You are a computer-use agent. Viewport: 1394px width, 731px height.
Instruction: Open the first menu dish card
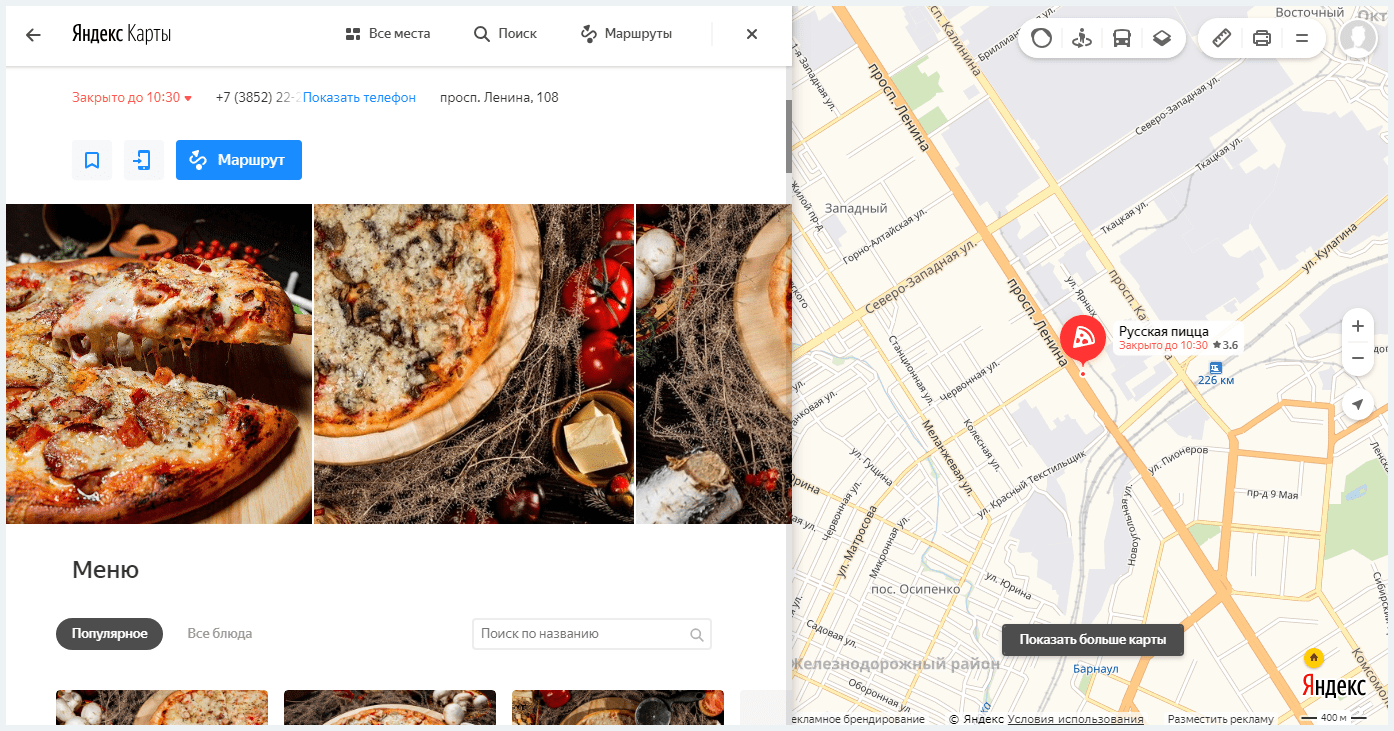162,707
